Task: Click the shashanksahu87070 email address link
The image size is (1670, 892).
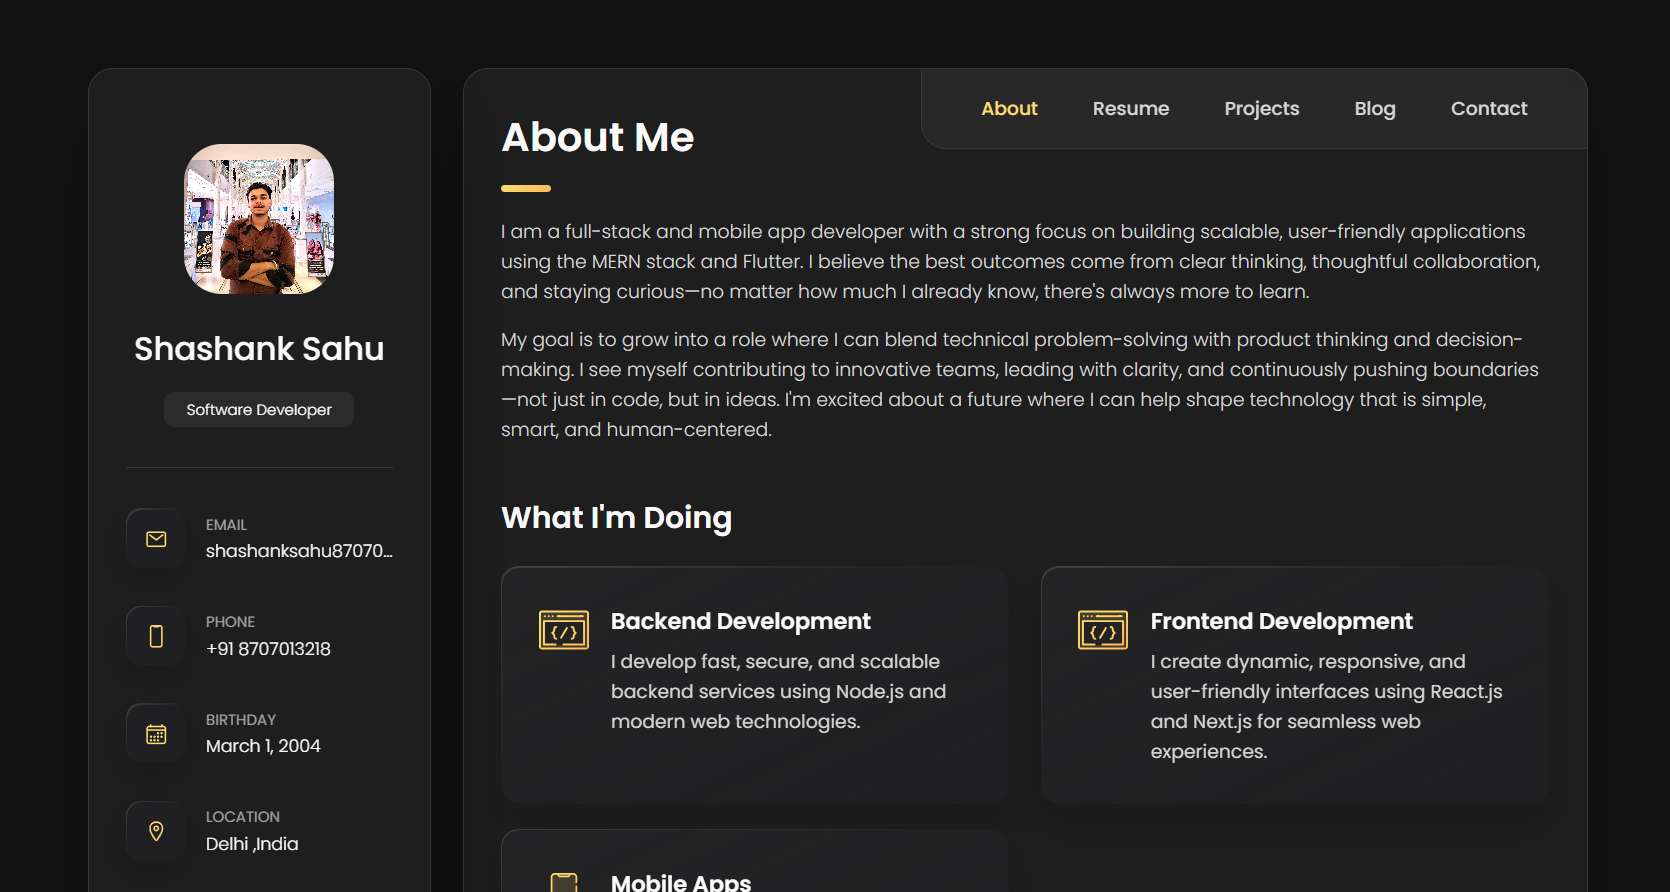Action: coord(299,551)
